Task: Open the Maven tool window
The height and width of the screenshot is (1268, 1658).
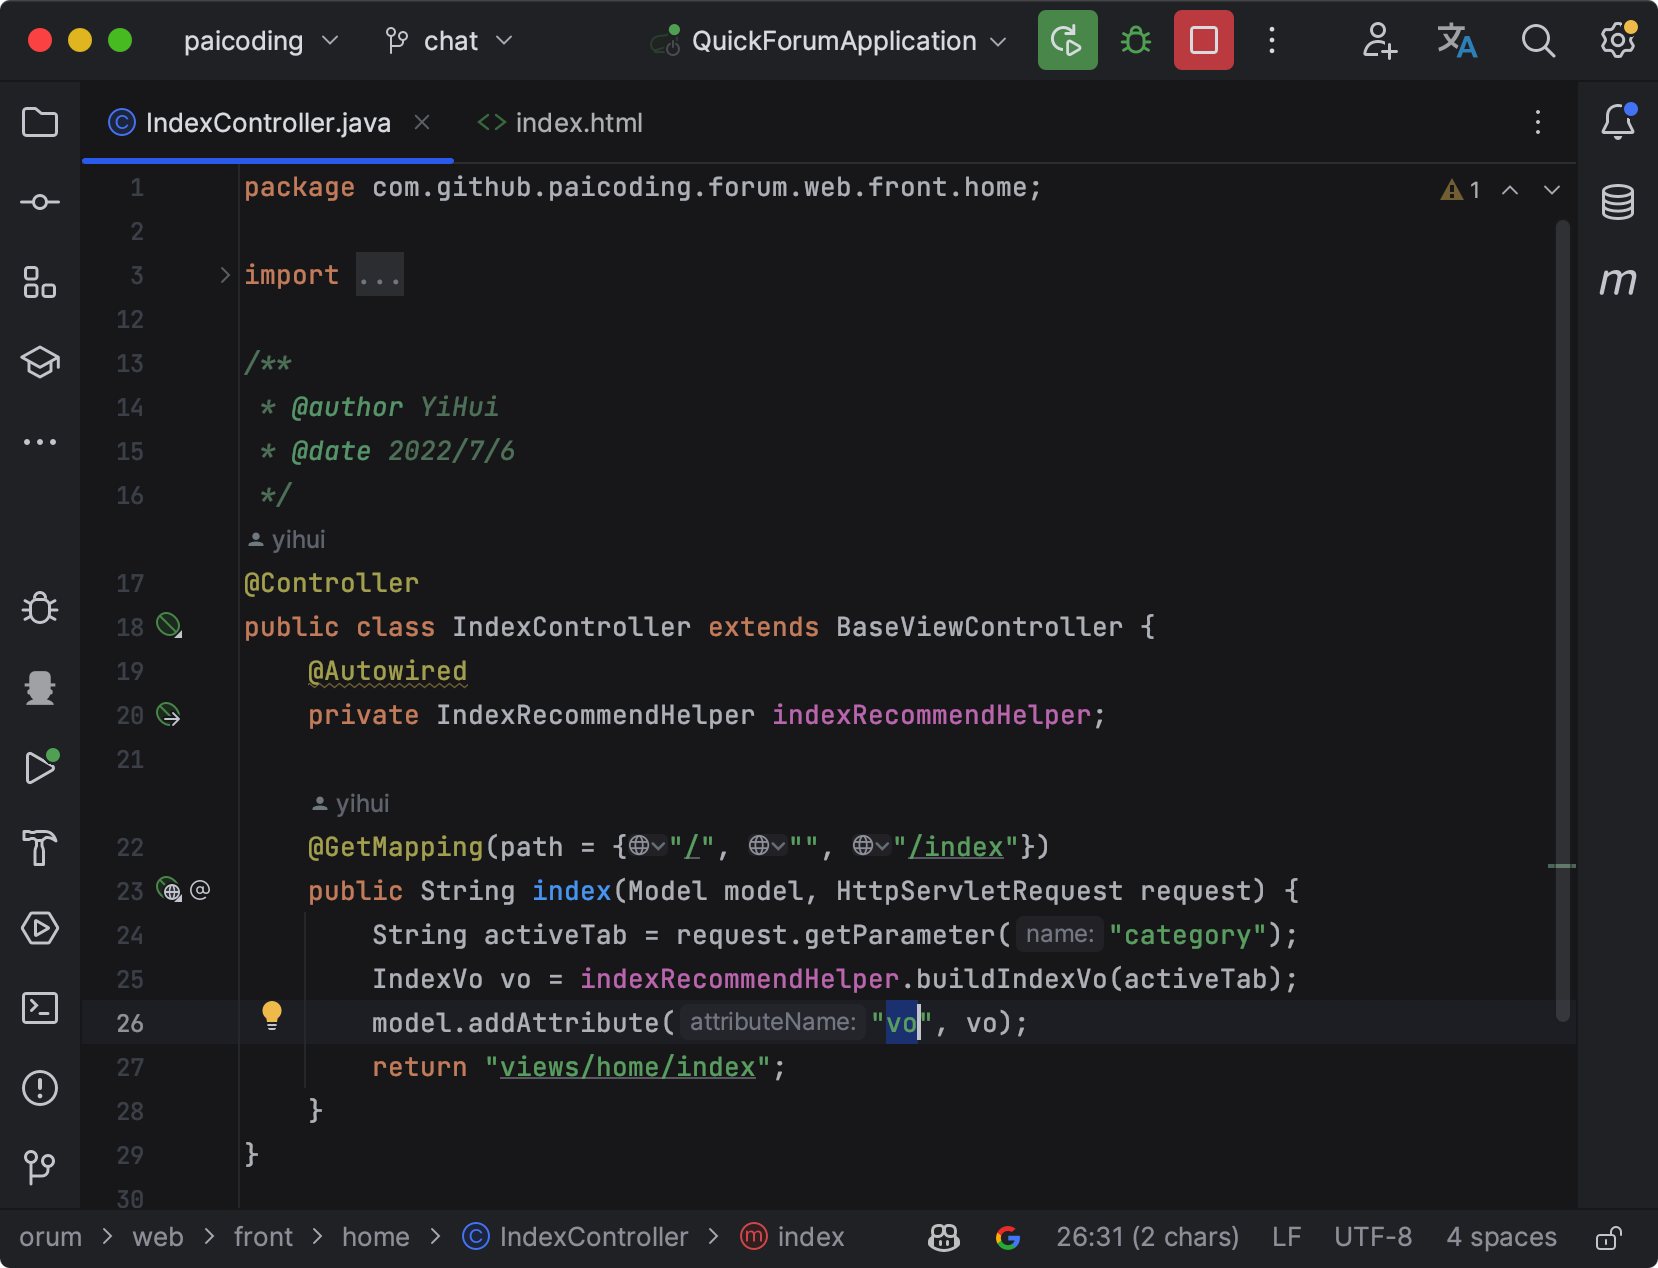Action: coord(1617,282)
